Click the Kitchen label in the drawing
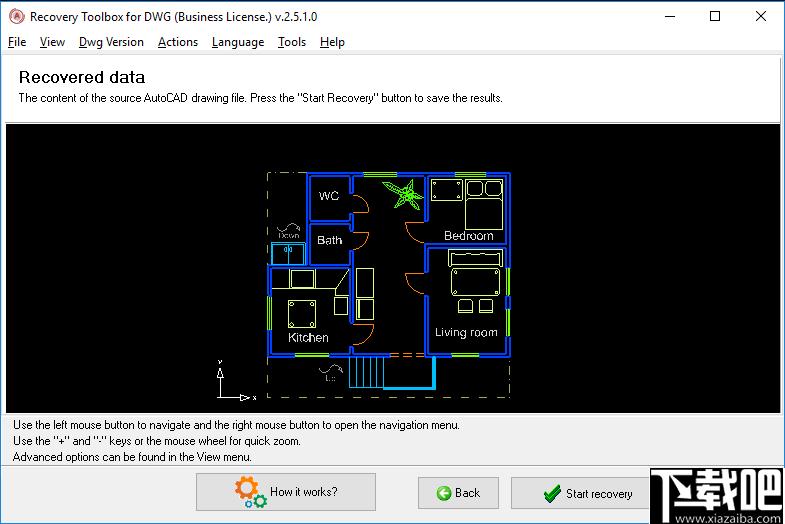This screenshot has width=785, height=524. tap(308, 338)
